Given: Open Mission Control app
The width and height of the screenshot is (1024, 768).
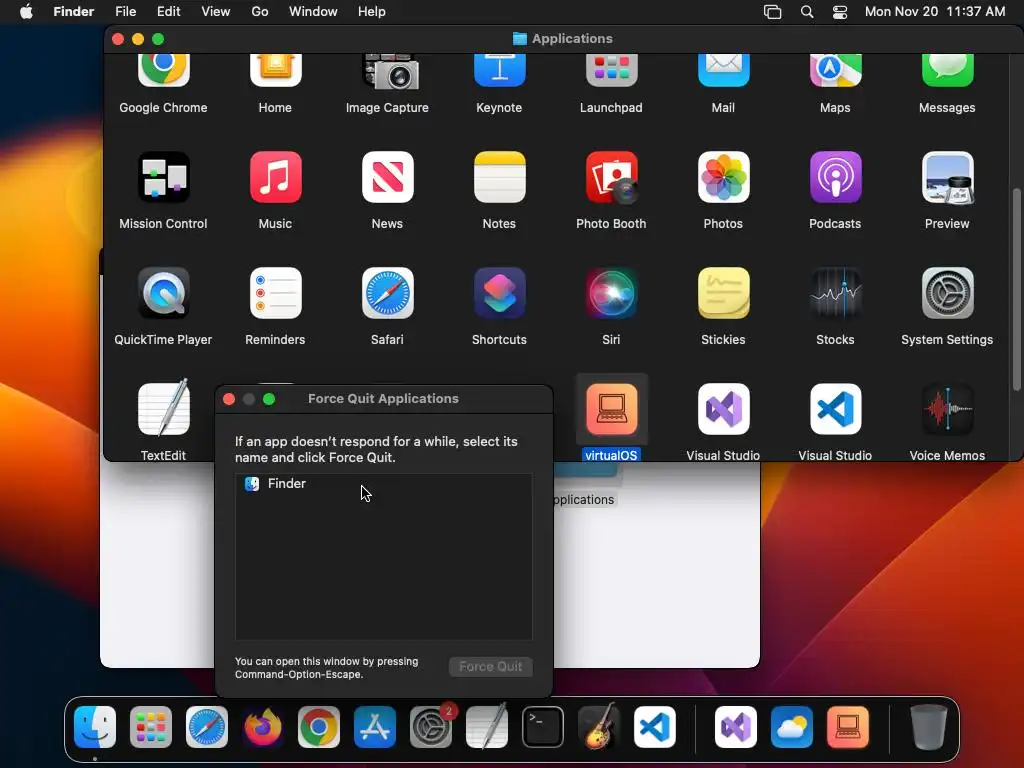Looking at the screenshot, I should pyautogui.click(x=163, y=177).
